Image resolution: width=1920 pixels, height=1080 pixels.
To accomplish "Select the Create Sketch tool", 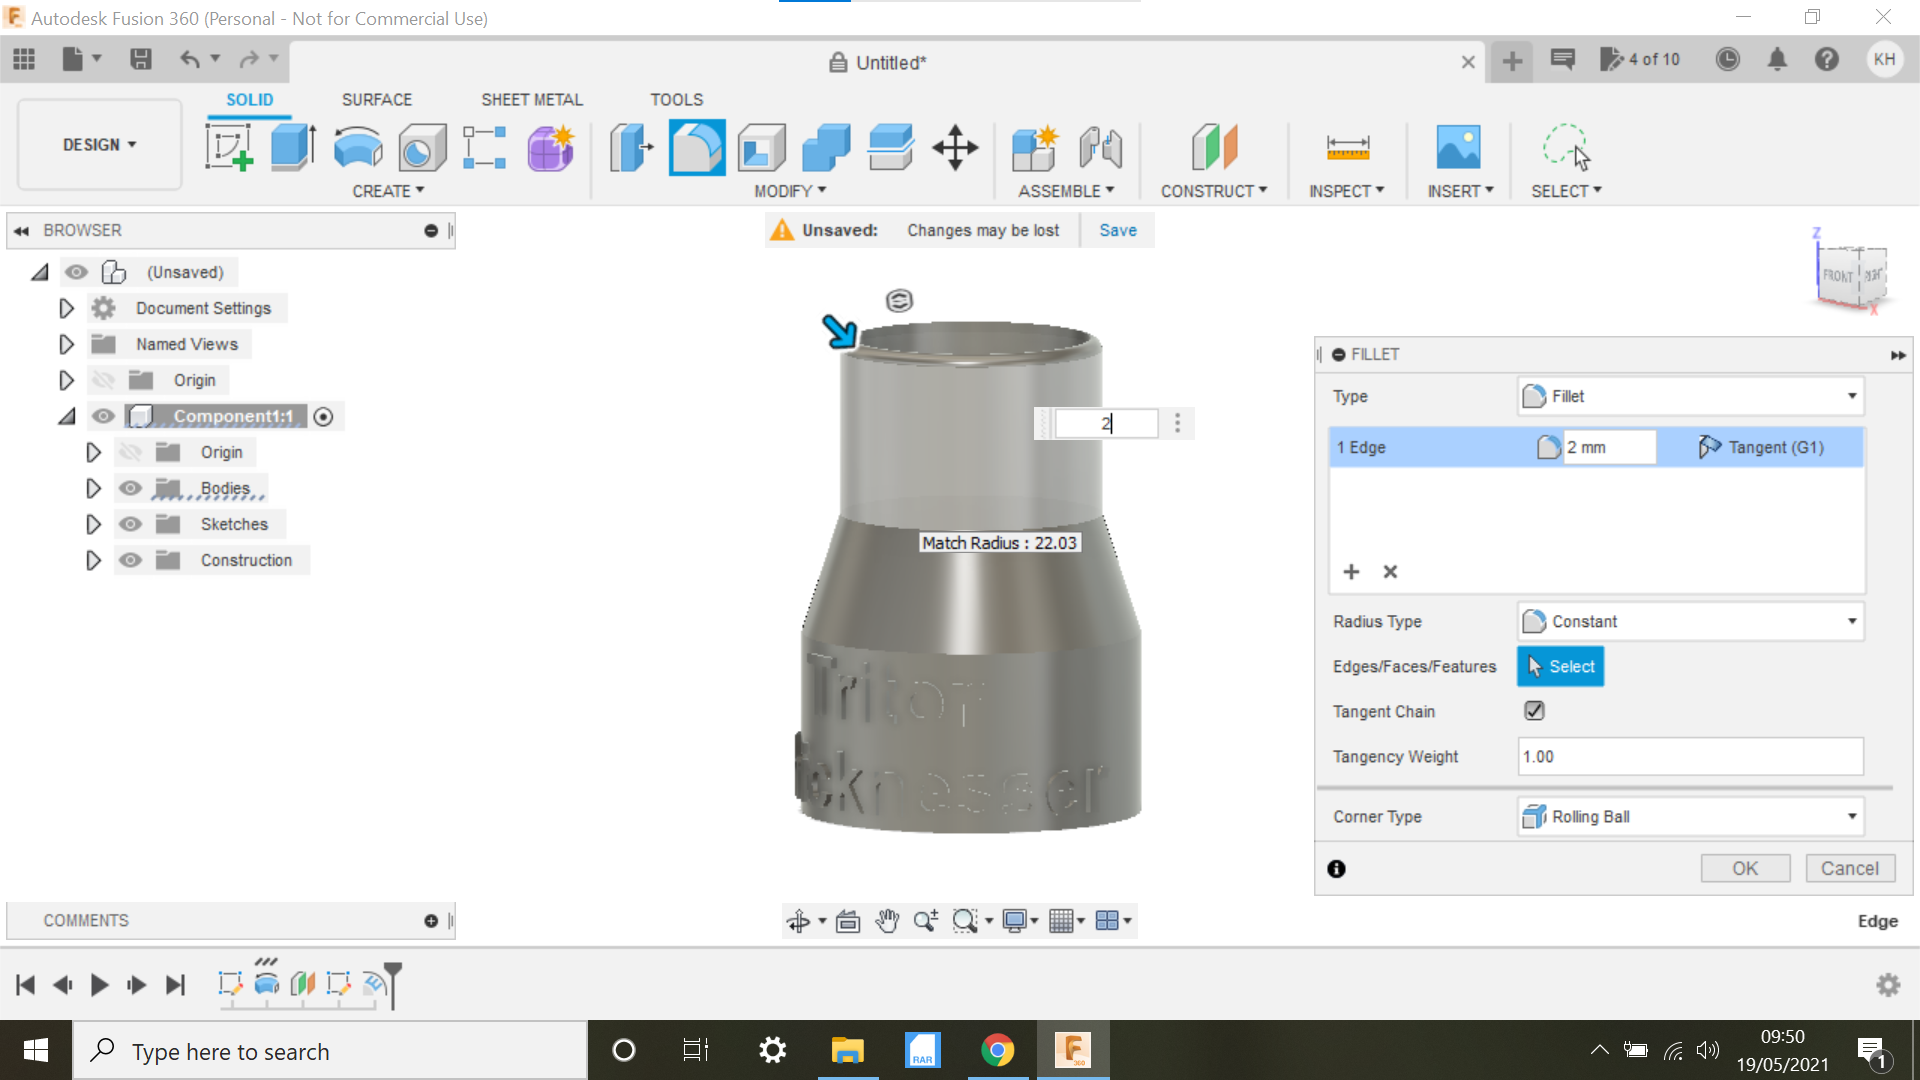I will tap(229, 147).
